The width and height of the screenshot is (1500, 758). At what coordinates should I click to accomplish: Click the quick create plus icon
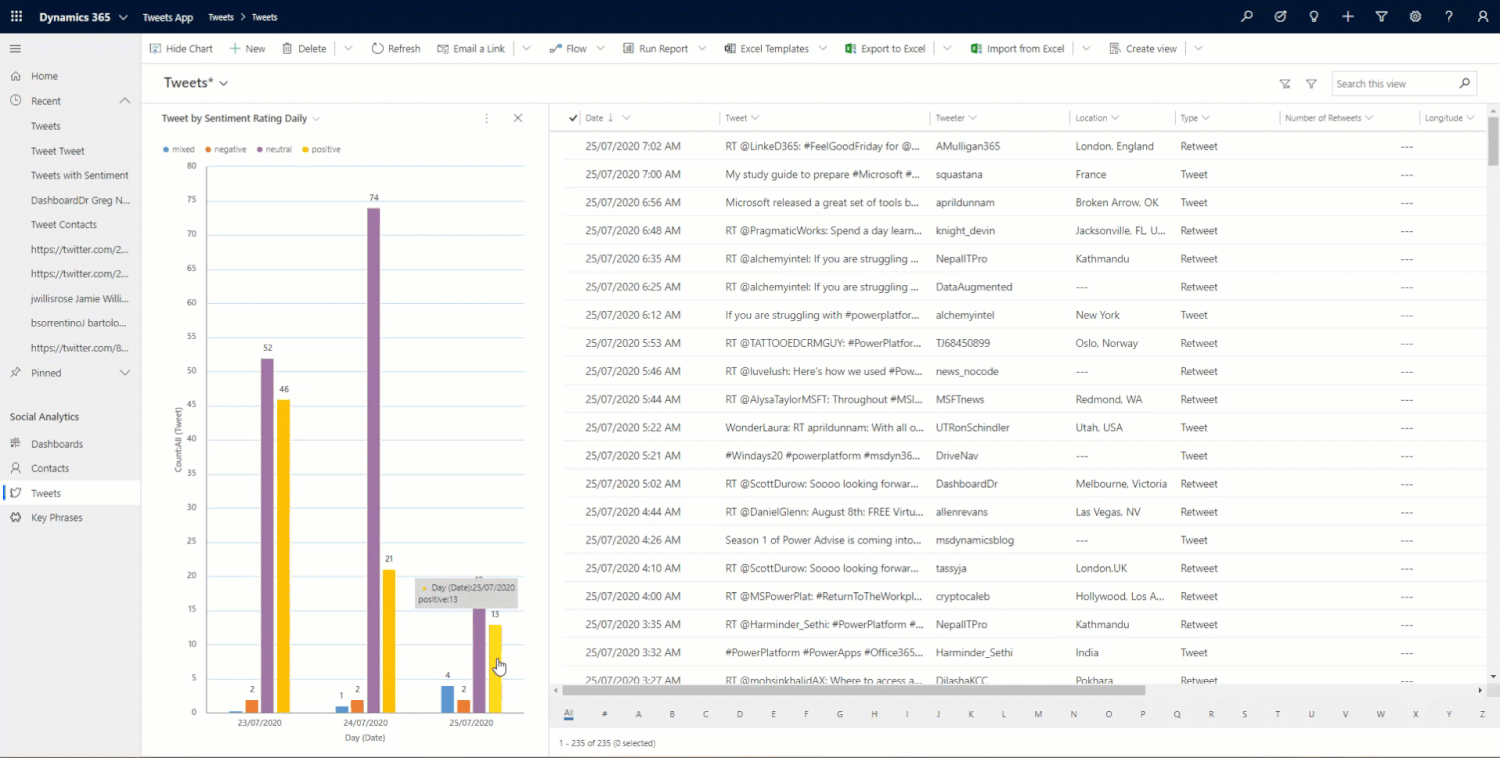[1348, 17]
